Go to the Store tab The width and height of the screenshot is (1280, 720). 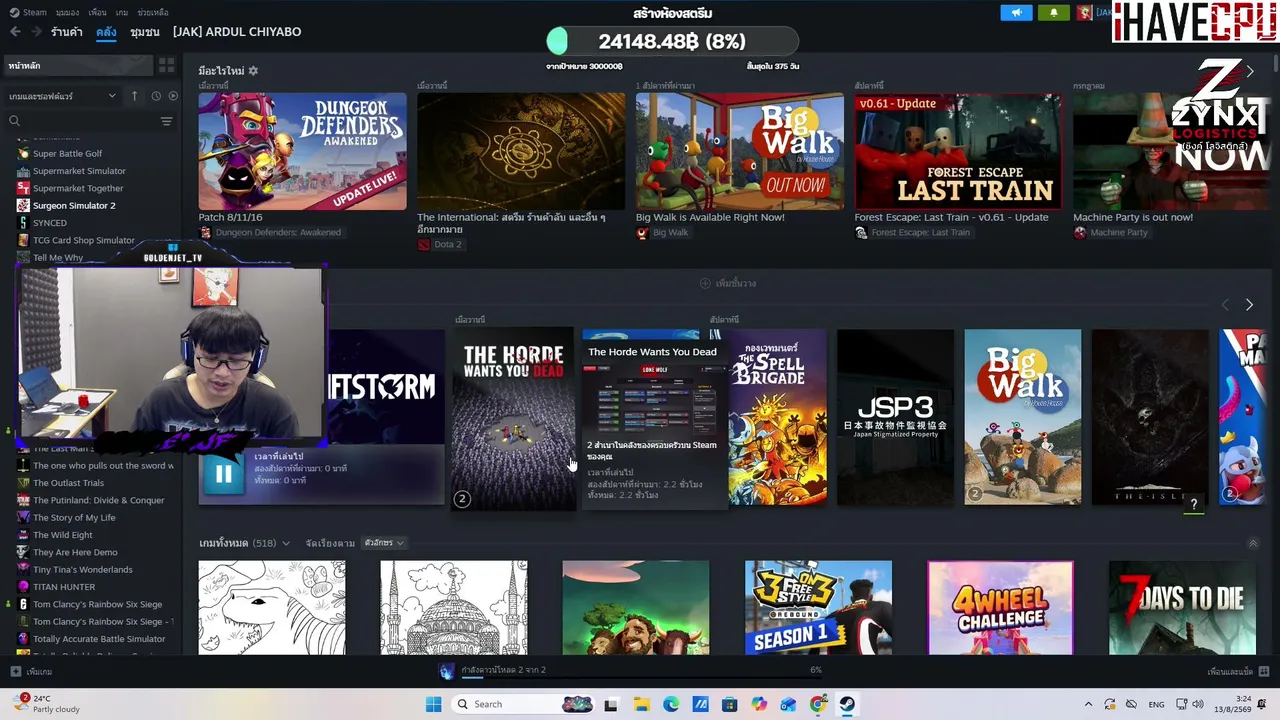(67, 32)
